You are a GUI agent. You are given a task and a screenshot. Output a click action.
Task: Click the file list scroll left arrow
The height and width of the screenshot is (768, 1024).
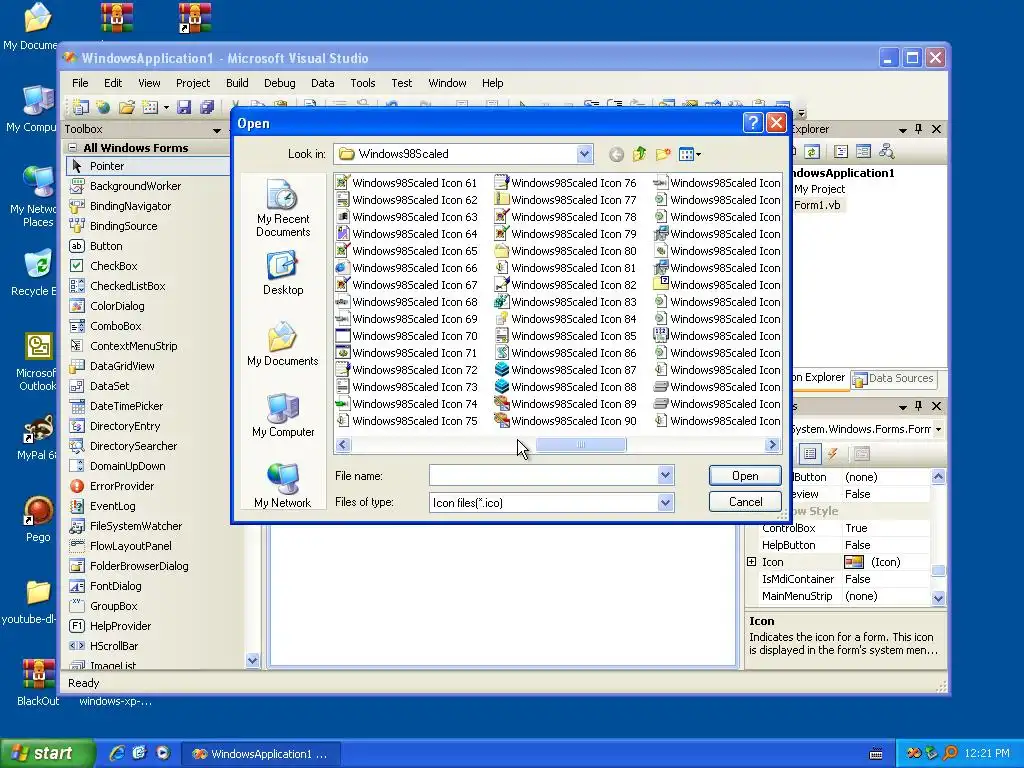click(x=343, y=445)
